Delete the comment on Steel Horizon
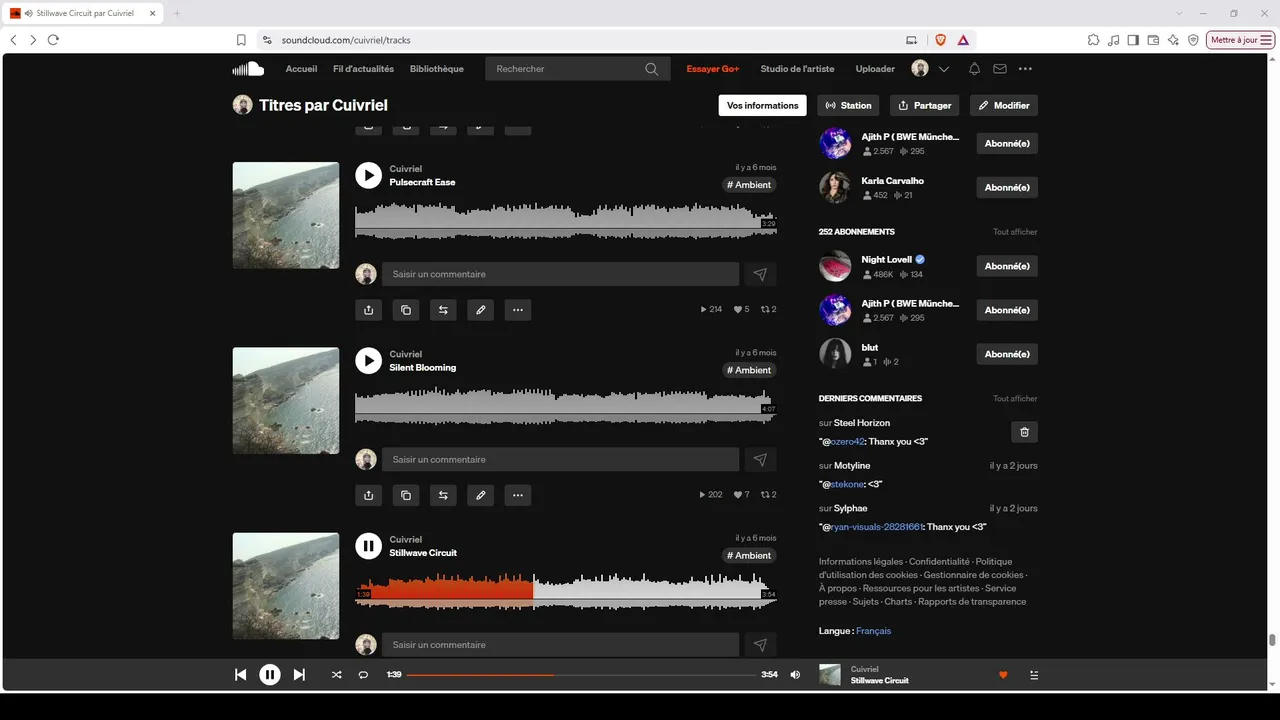This screenshot has width=1280, height=720. pos(1024,432)
